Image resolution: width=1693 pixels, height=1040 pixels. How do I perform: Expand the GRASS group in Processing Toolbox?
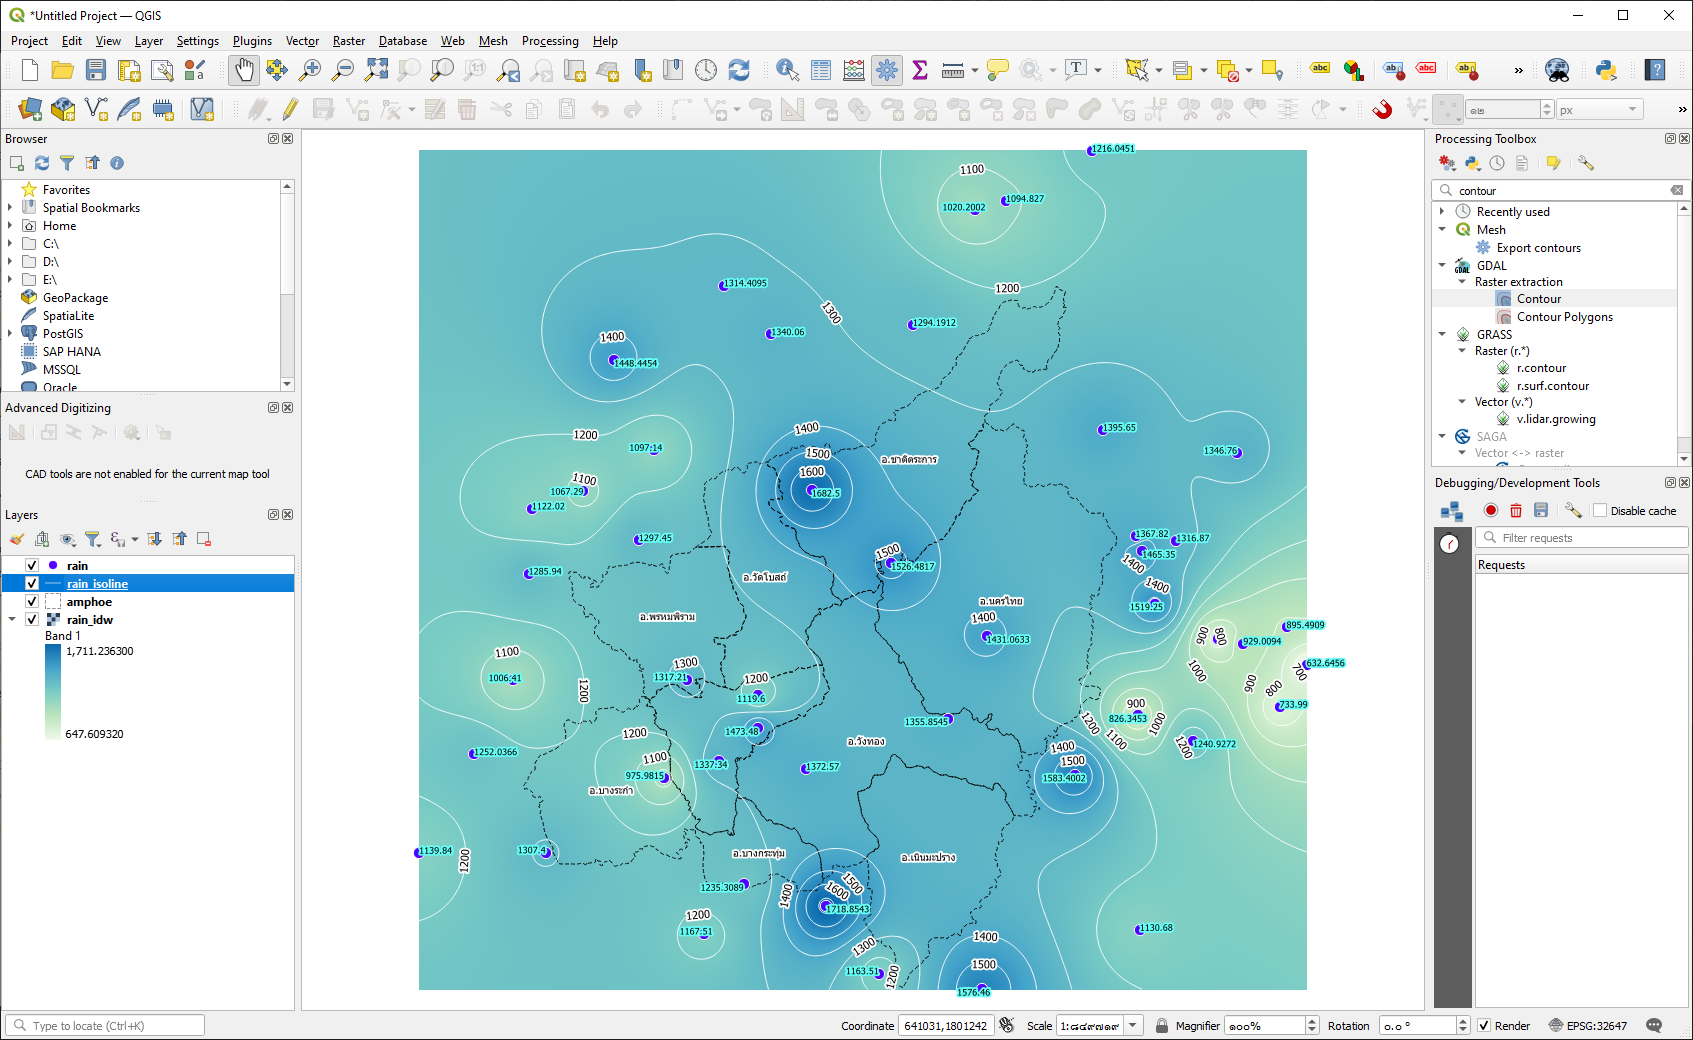[1441, 334]
